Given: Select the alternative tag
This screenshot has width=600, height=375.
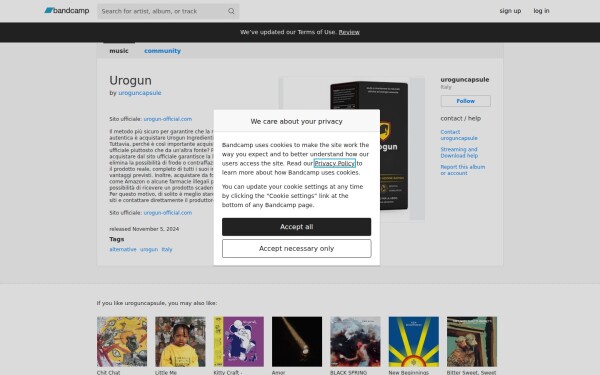Looking at the screenshot, I should 123,249.
